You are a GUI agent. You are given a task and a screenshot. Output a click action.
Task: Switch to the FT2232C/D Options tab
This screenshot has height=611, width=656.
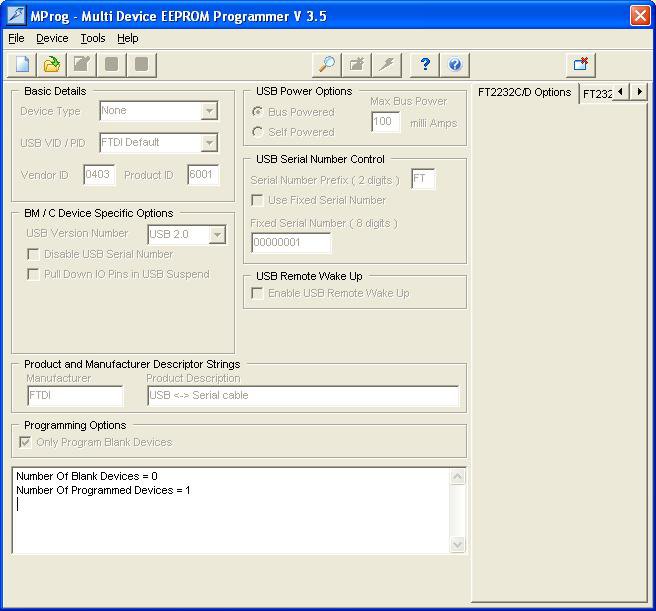[525, 92]
